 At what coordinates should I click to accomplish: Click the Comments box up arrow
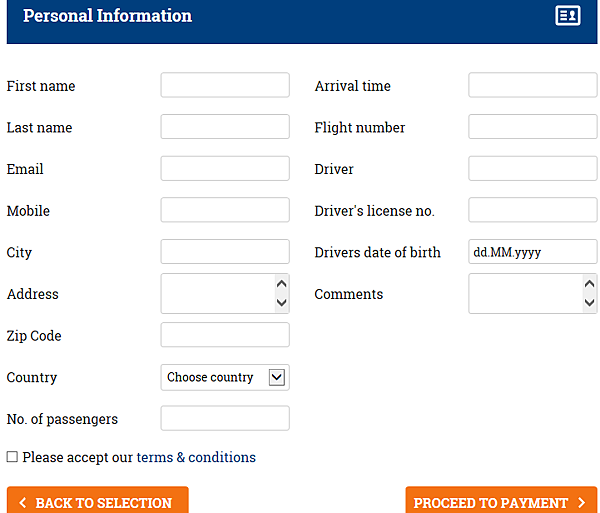589,284
